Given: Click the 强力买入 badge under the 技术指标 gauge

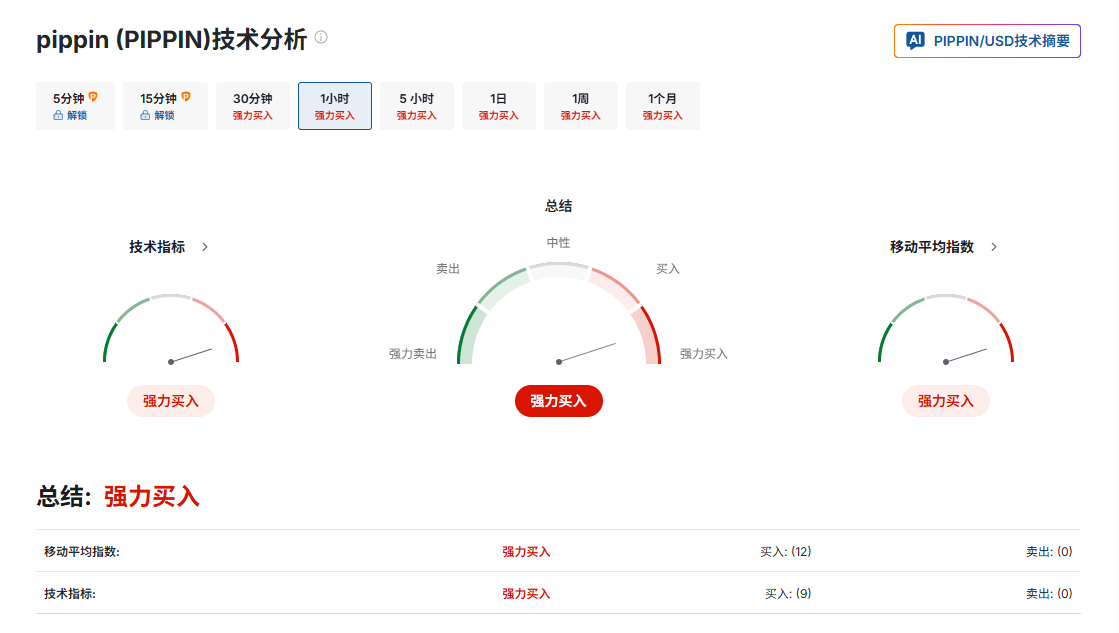Looking at the screenshot, I should (171, 401).
